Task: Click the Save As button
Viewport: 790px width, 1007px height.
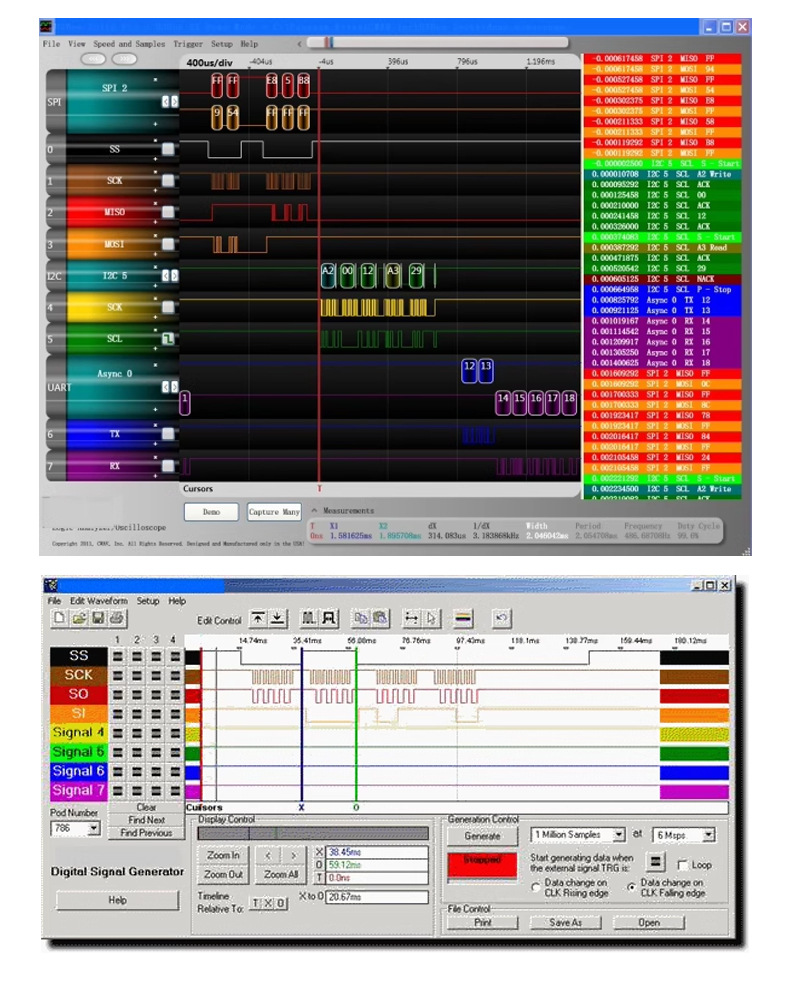Action: pos(566,922)
